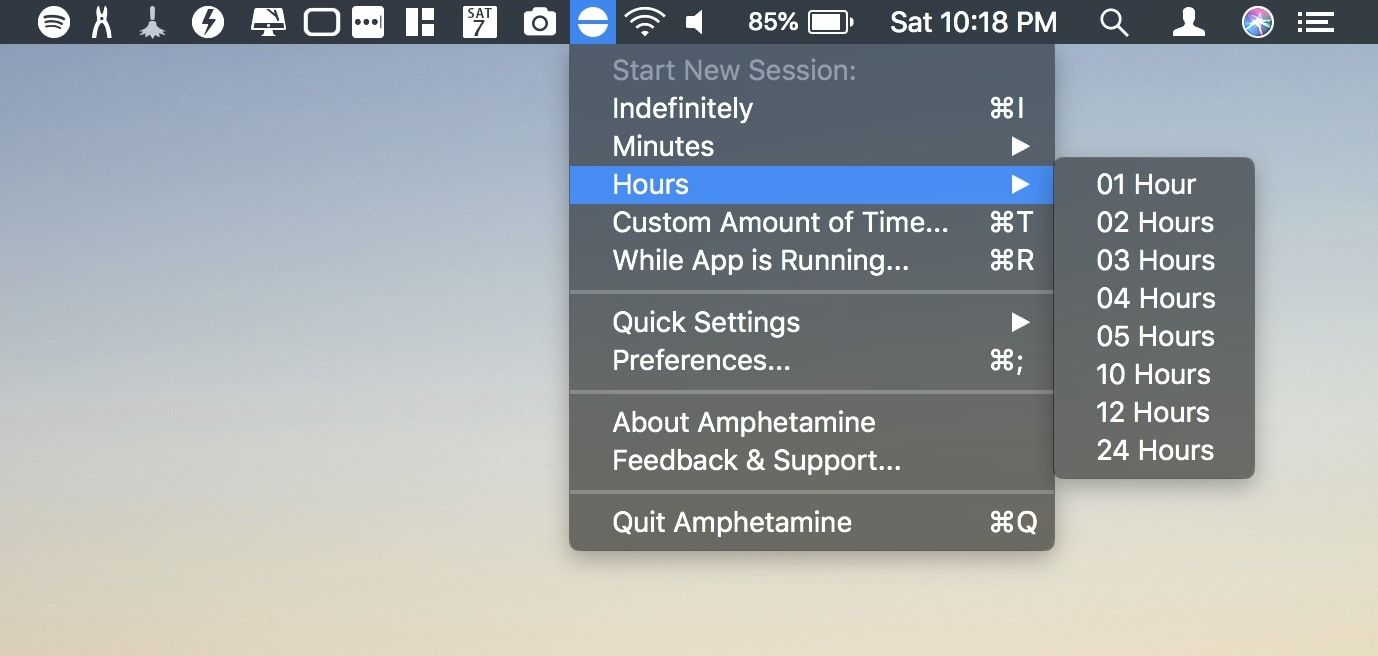Open Custom Amount of Time dialog
The height and width of the screenshot is (656, 1378).
(x=780, y=222)
